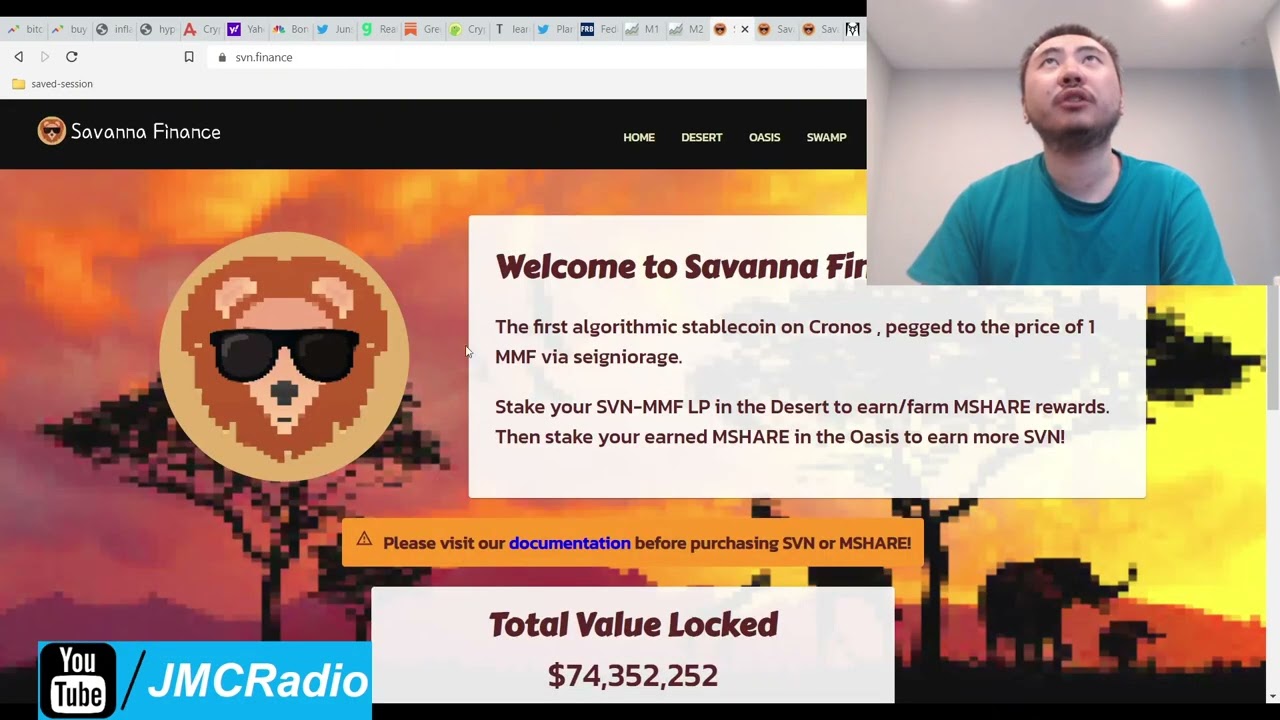Switch to the 'hyp' browser tab
This screenshot has height=720, width=1280.
(158, 30)
